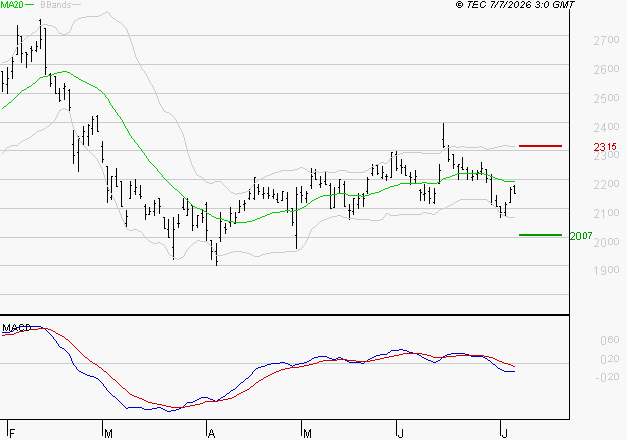
Task: Click the 2400 price axis label
Action: [606, 127]
